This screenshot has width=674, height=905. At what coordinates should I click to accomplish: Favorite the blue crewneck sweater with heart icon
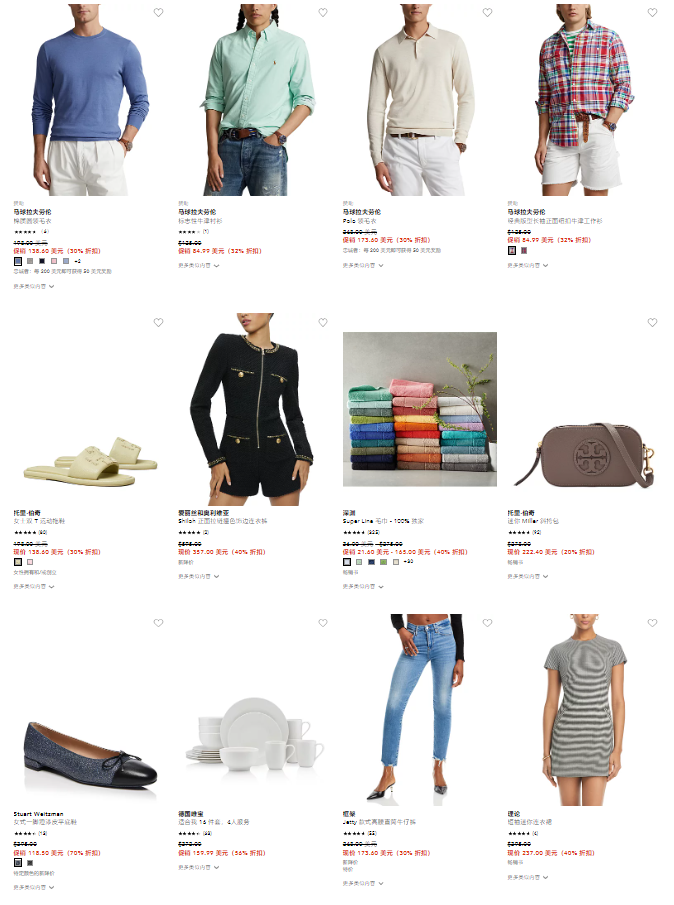(158, 13)
